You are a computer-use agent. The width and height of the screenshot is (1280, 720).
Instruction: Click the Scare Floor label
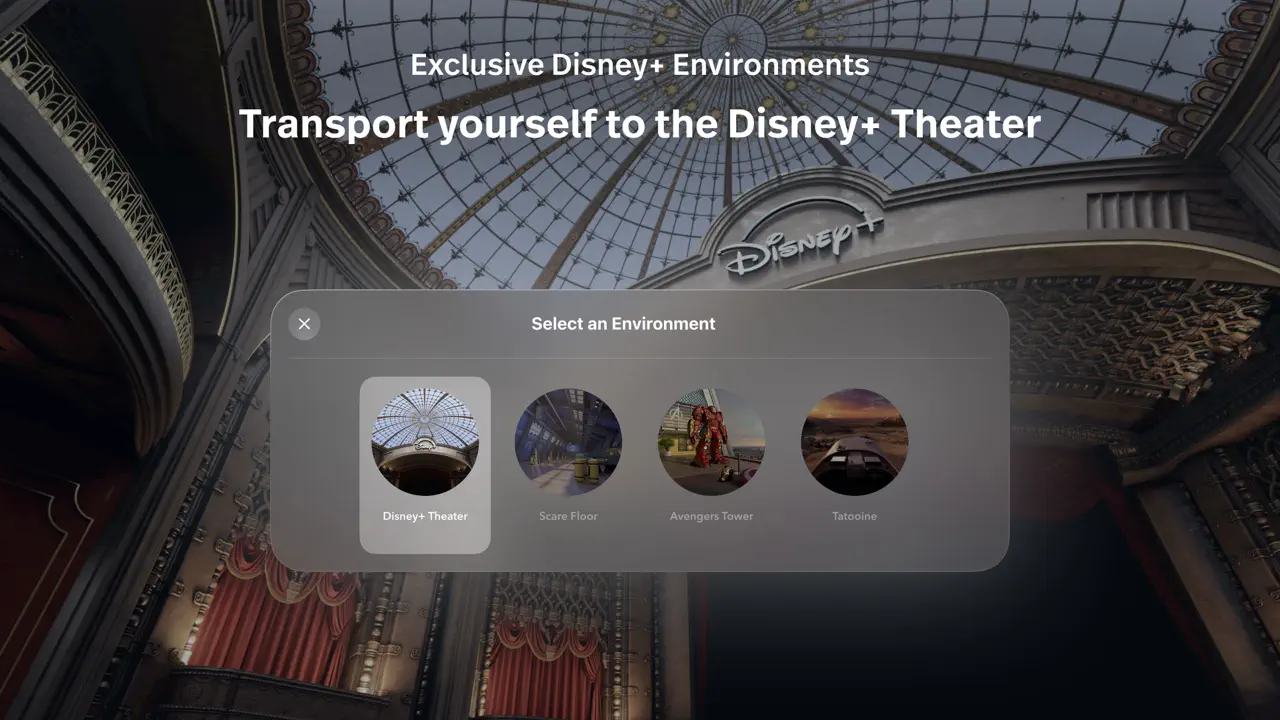568,516
